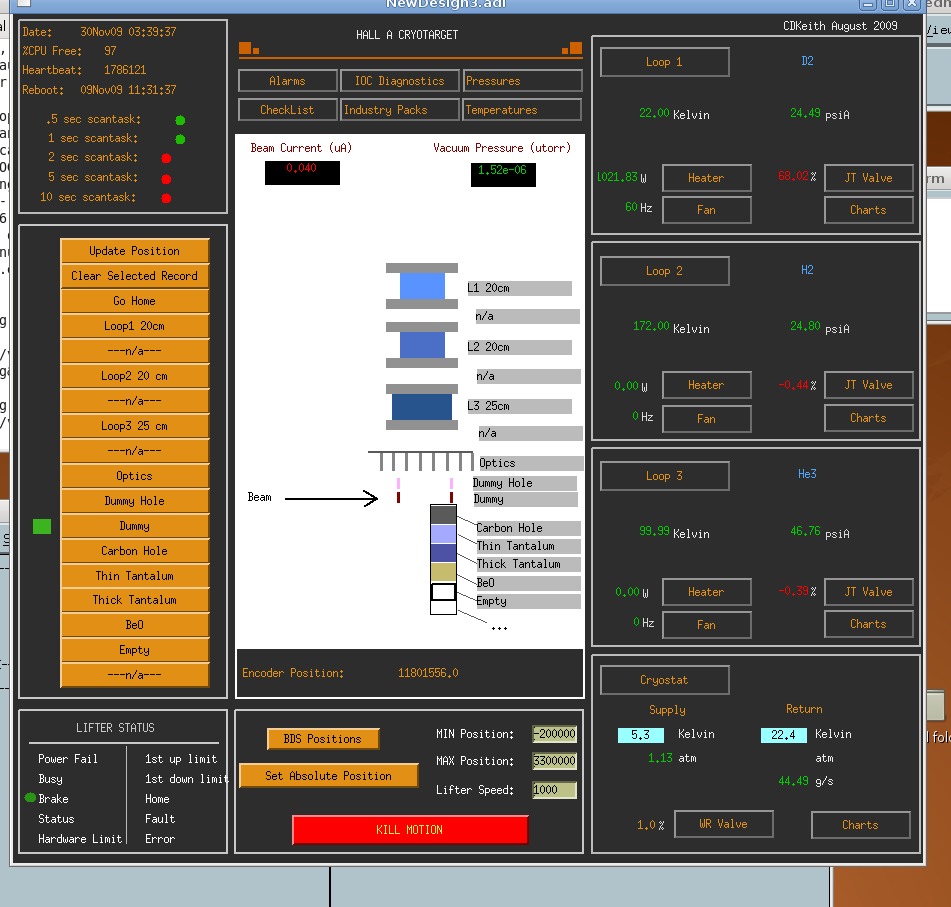Select Dummy Hole position button
Screen dimensions: 951x907
pyautogui.click(x=135, y=501)
